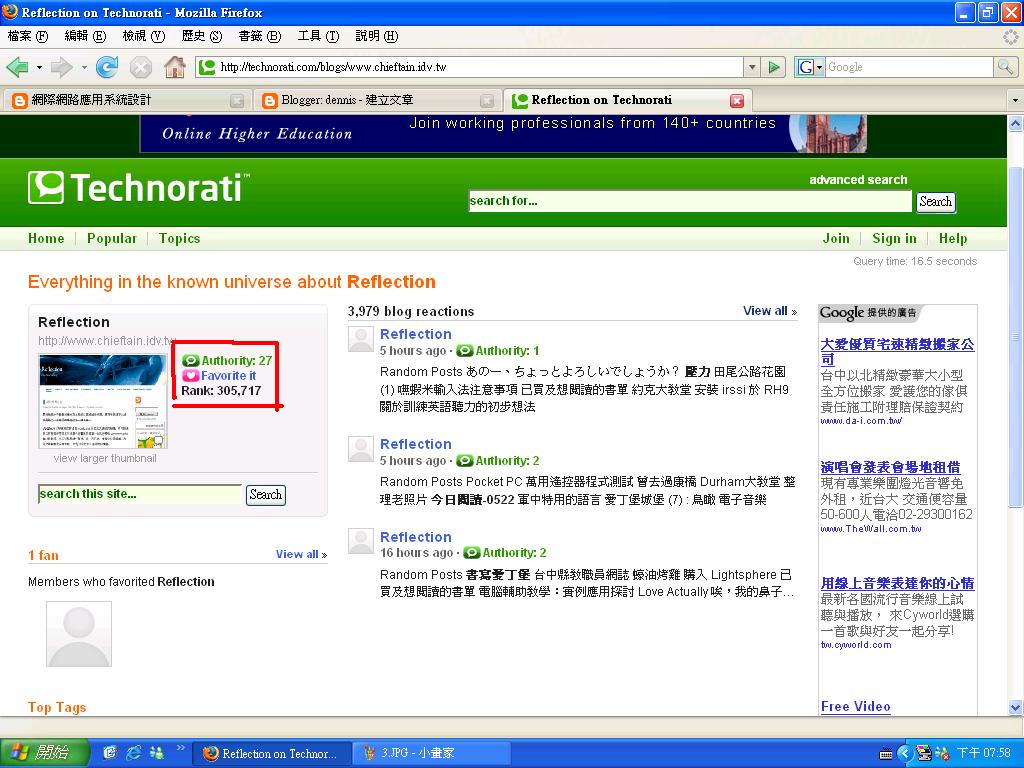
Task: Open the 演唱會發表會場地租借 ad link
Action: [x=891, y=467]
